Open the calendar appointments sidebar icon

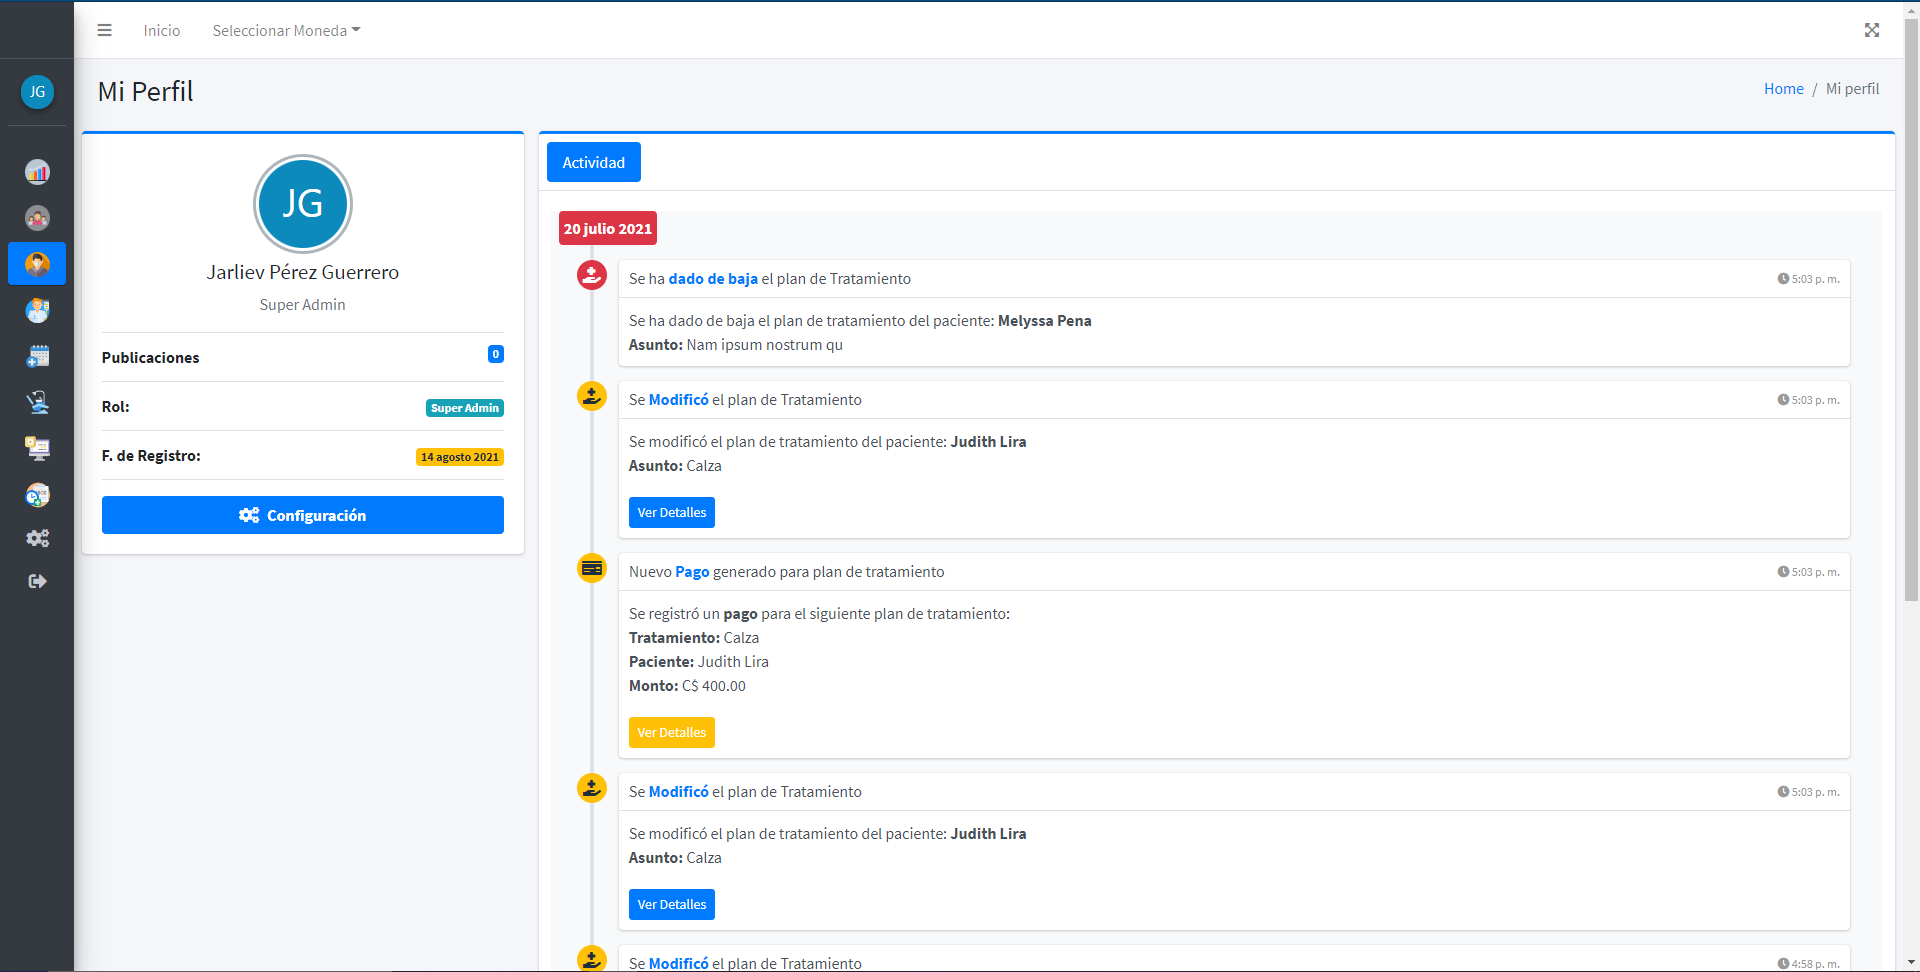tap(37, 356)
